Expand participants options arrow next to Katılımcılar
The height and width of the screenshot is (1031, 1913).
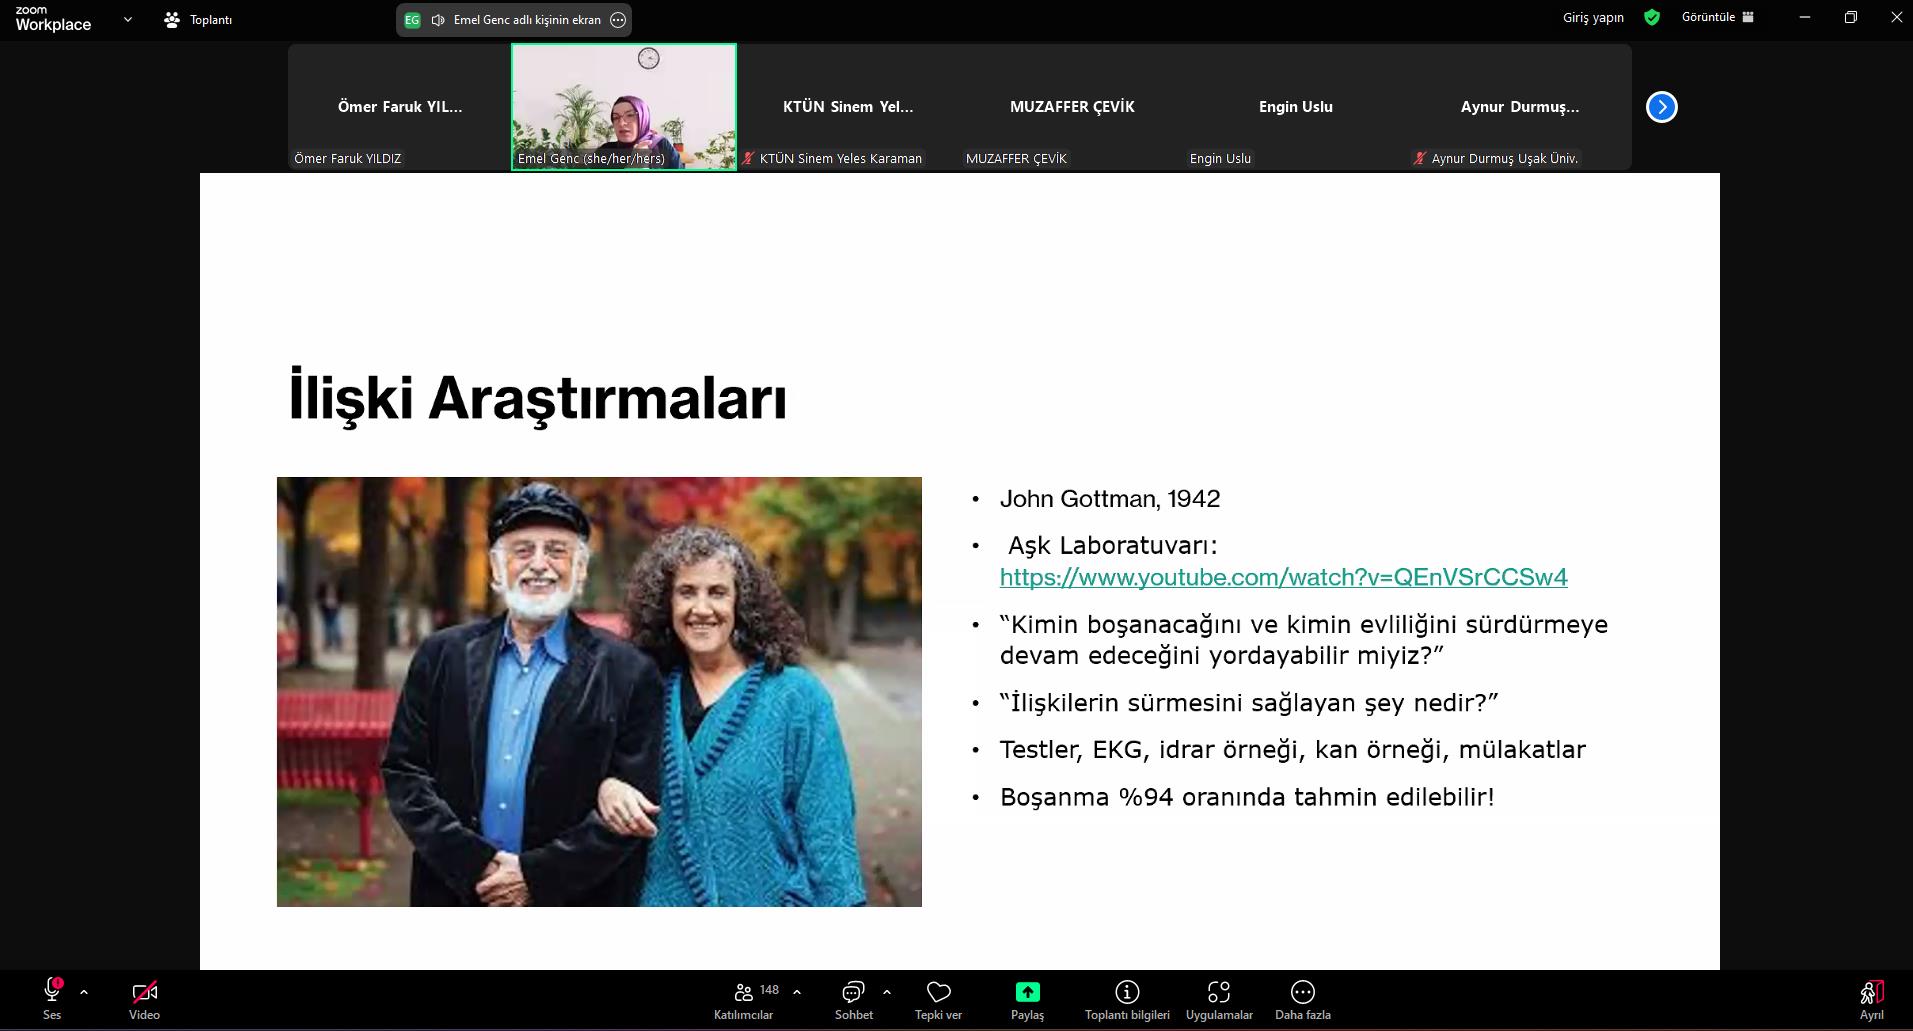[x=797, y=992]
